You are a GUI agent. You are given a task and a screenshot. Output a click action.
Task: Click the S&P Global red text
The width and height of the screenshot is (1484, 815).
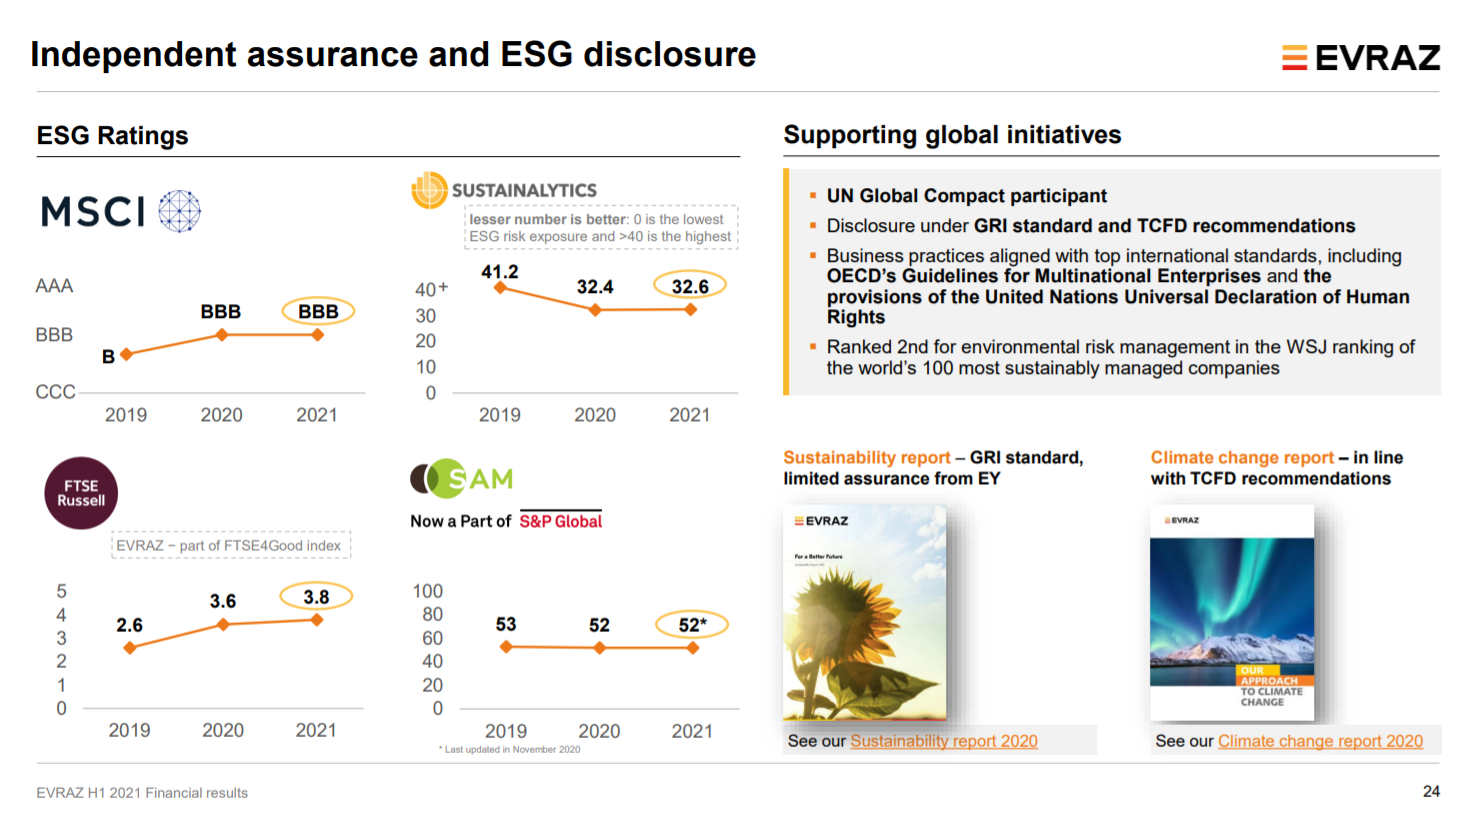[560, 521]
